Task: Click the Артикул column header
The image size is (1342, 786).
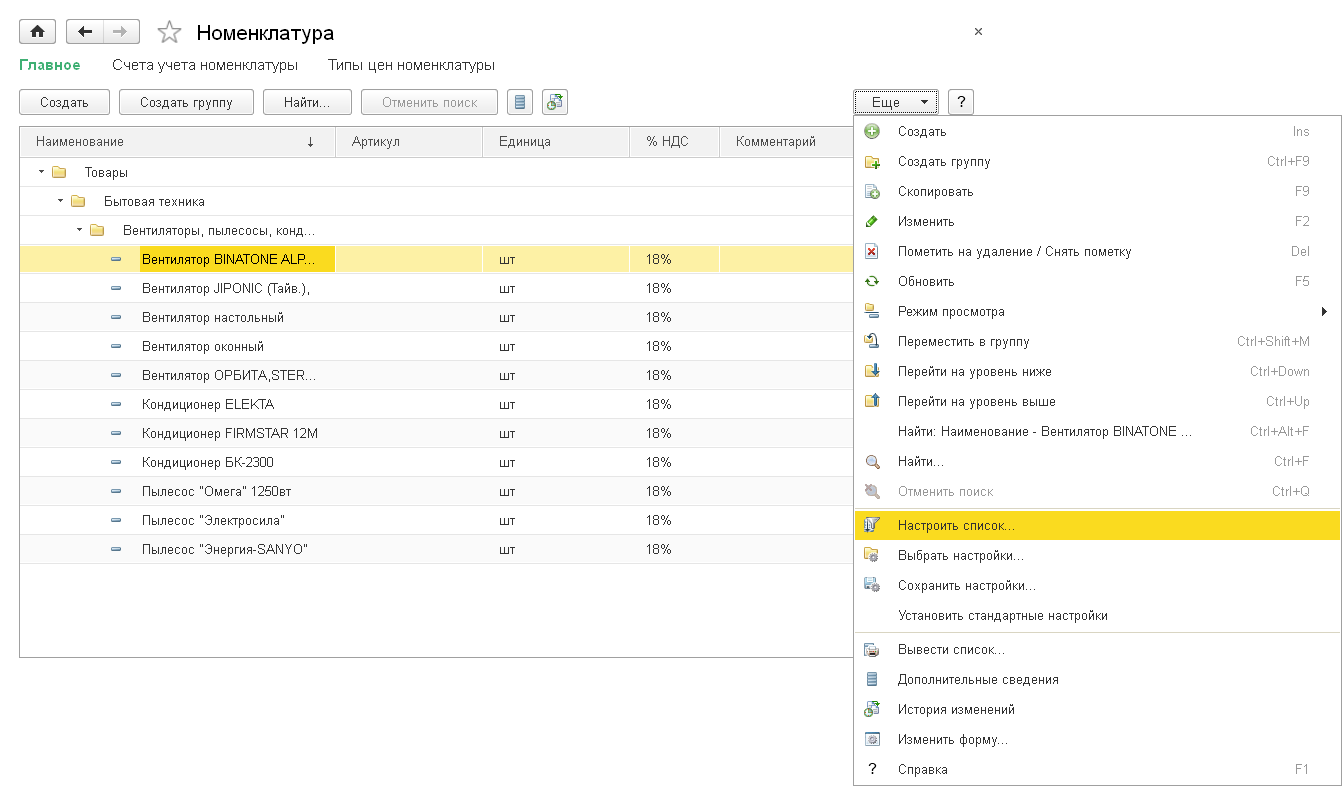Action: [x=409, y=142]
